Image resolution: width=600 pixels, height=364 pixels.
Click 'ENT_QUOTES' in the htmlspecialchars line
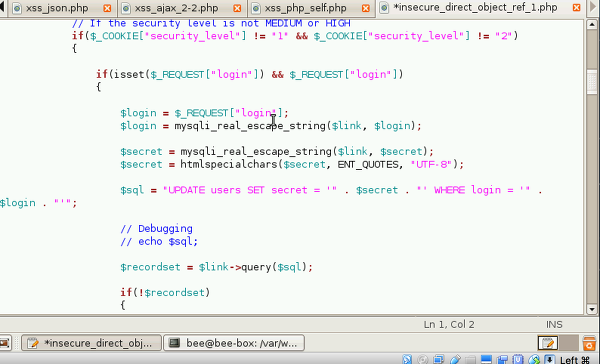(x=368, y=164)
